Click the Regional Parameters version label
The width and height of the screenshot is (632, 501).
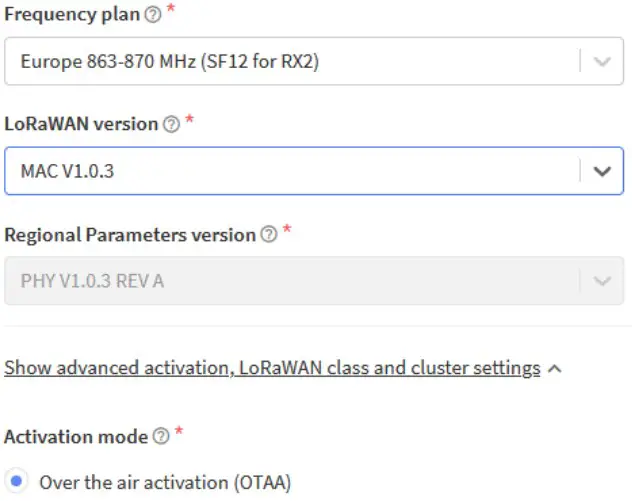click(130, 235)
